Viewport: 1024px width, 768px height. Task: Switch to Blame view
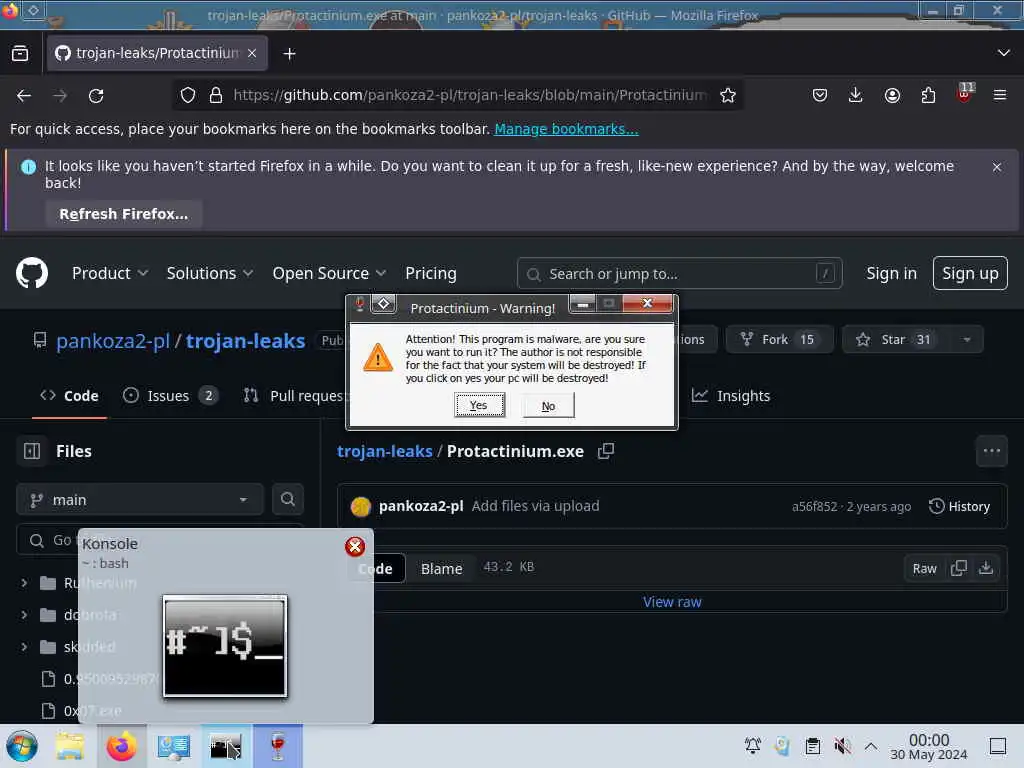pyautogui.click(x=441, y=569)
